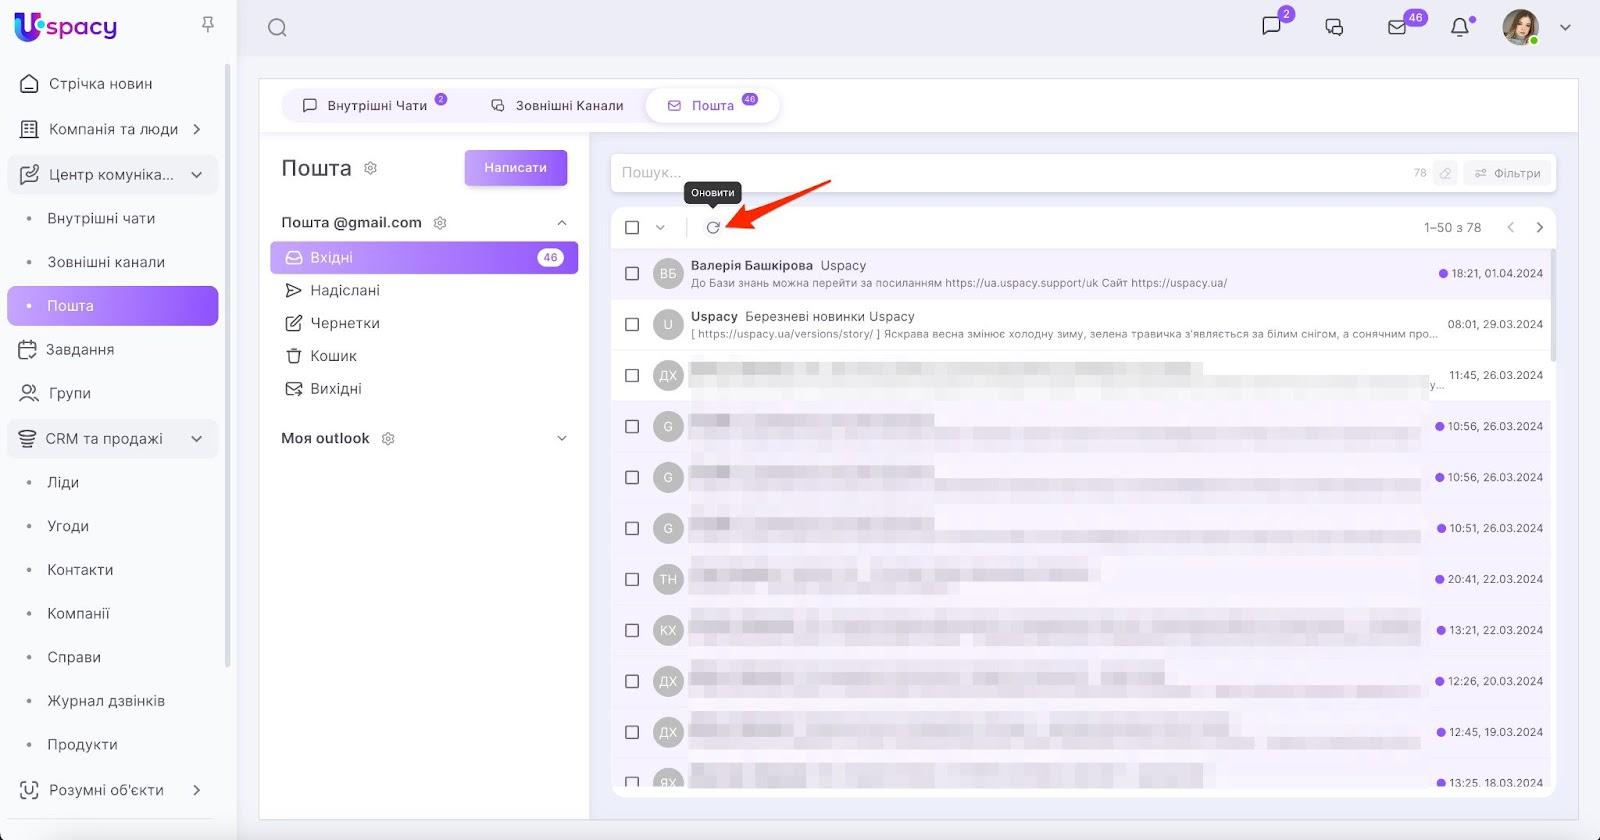The width and height of the screenshot is (1600, 840).
Task: Click the Пошук search field
Action: pyautogui.click(x=1010, y=173)
